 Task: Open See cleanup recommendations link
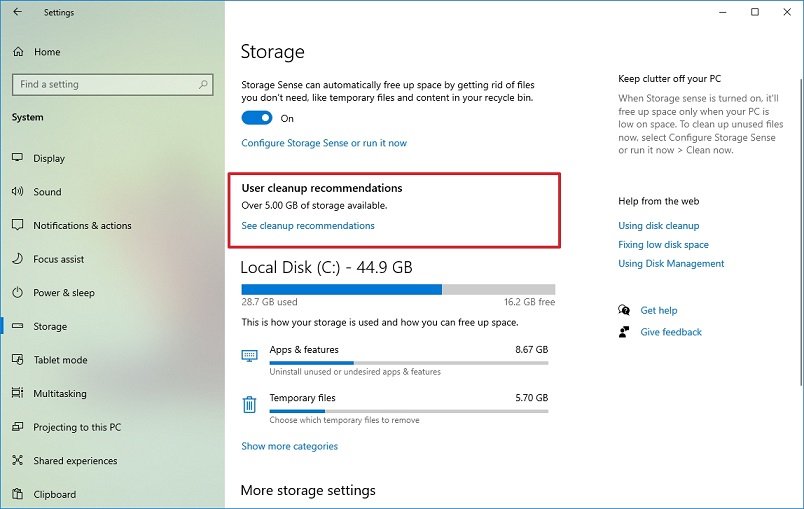(308, 226)
